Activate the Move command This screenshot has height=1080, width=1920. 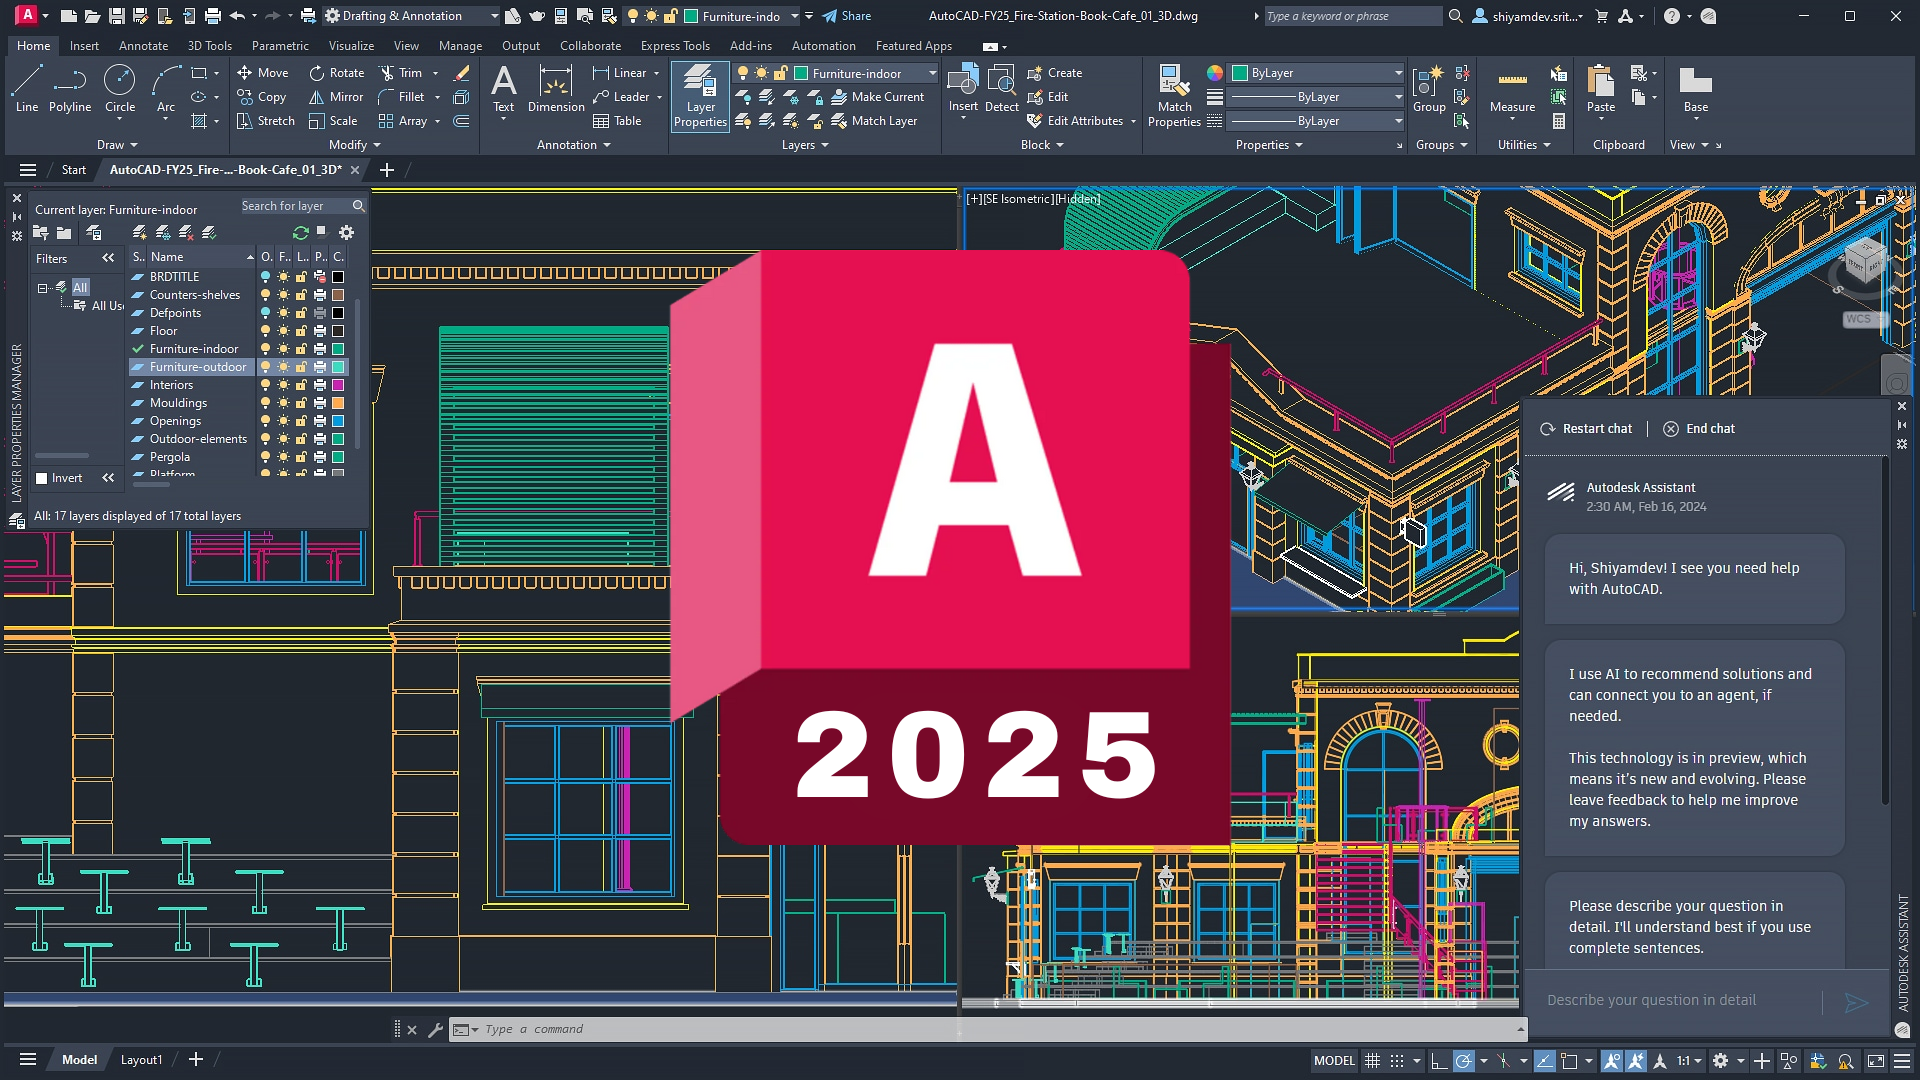click(x=262, y=72)
